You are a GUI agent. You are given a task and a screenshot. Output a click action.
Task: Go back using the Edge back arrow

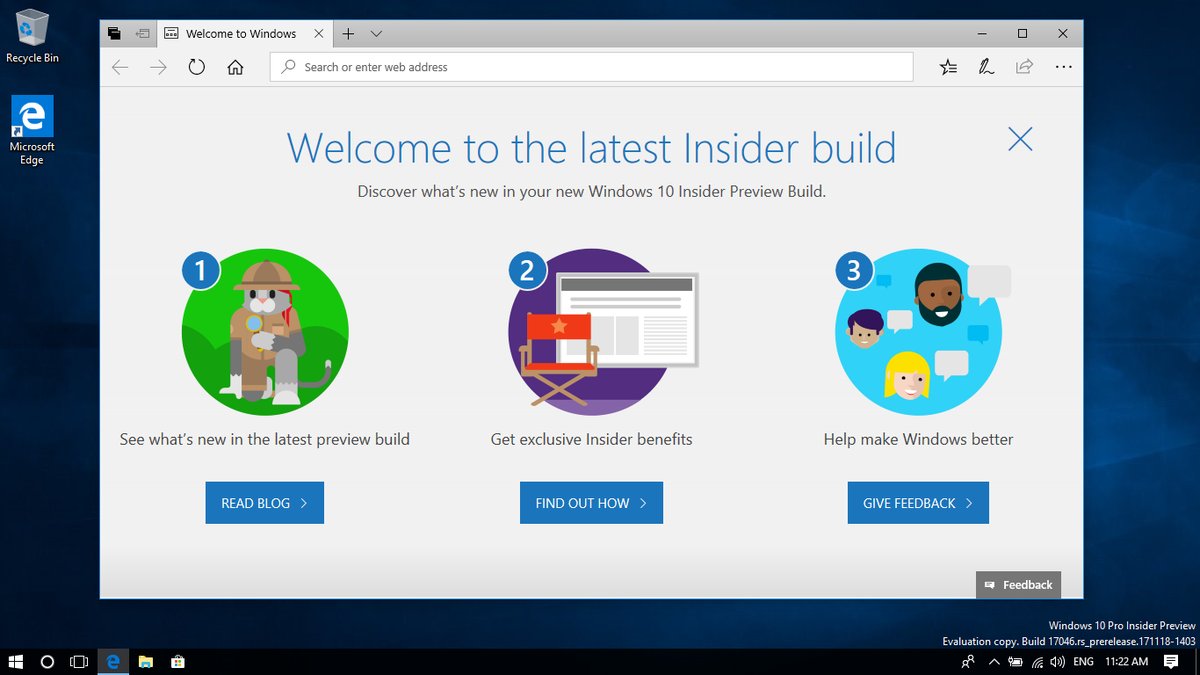[120, 67]
